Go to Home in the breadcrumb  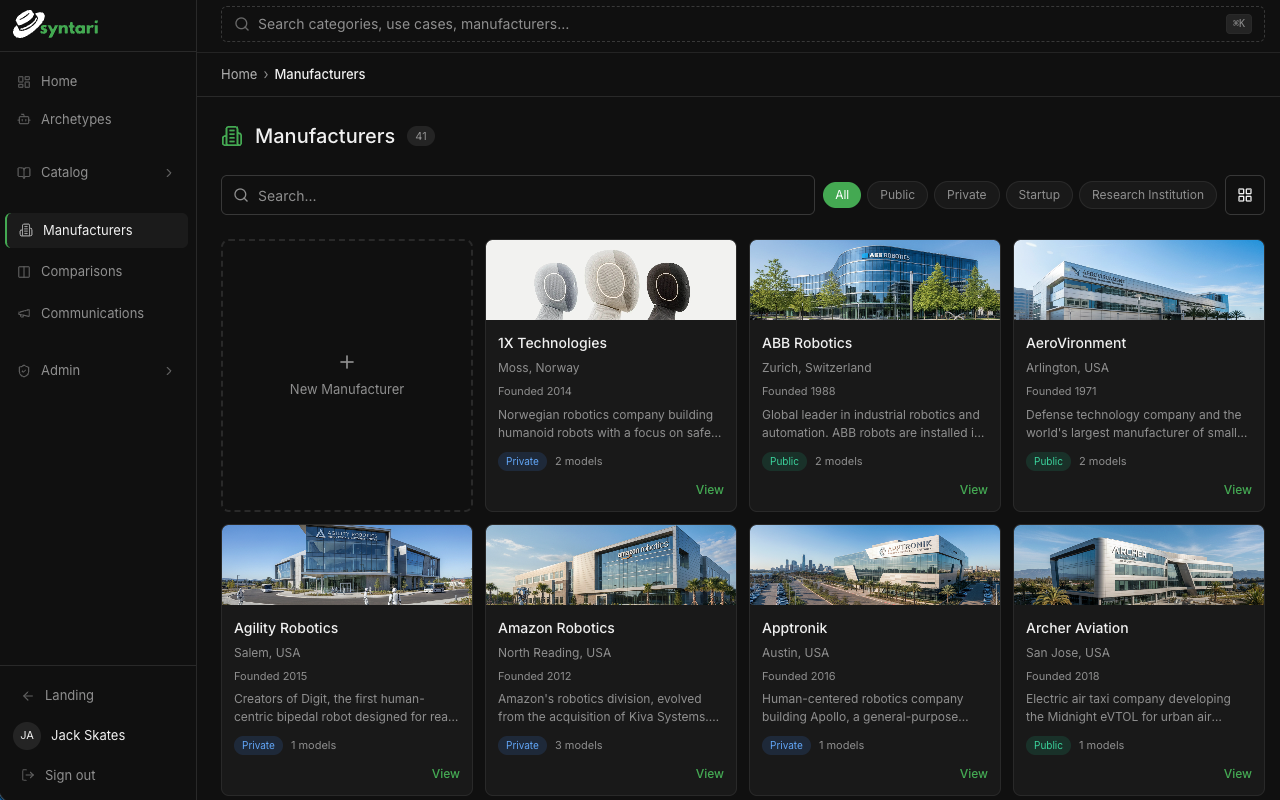(239, 74)
